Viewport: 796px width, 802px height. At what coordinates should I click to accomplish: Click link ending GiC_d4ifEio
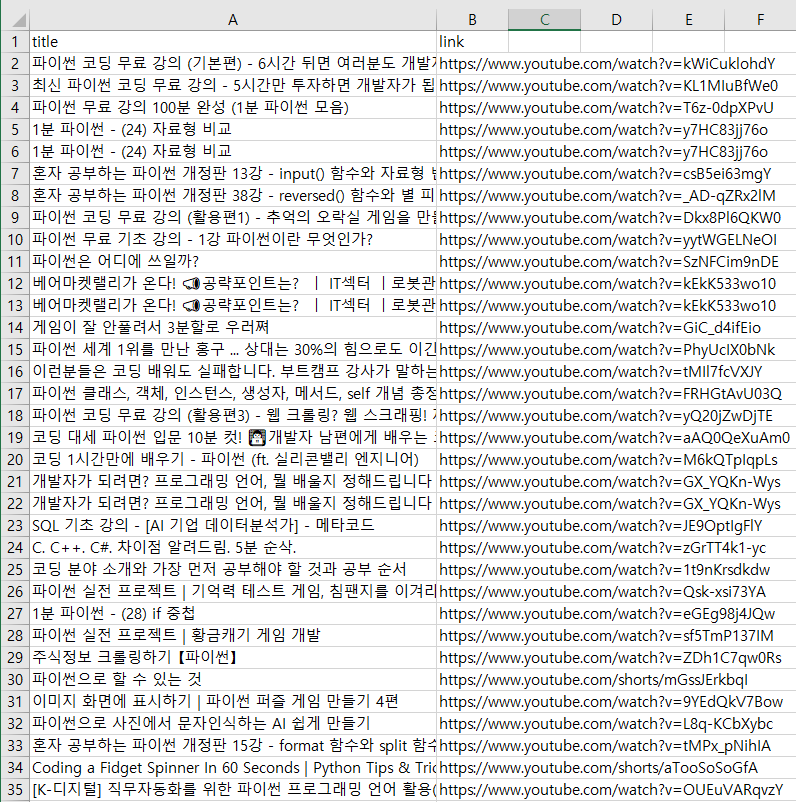pos(600,328)
